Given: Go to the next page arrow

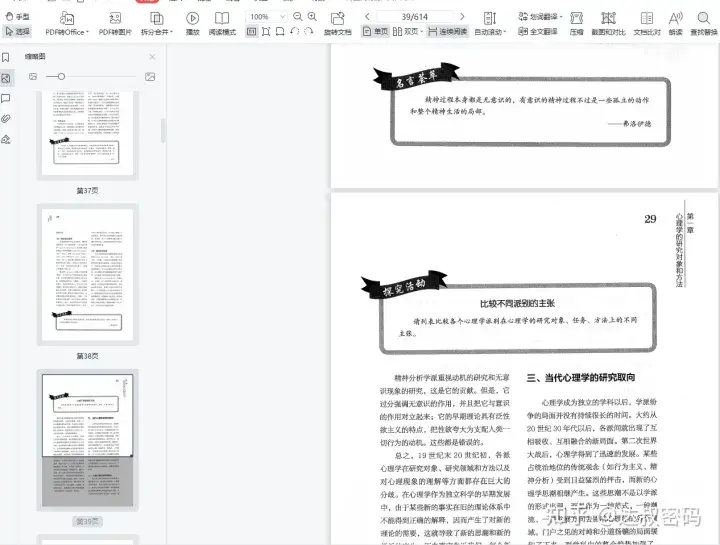Looking at the screenshot, I should pos(462,17).
